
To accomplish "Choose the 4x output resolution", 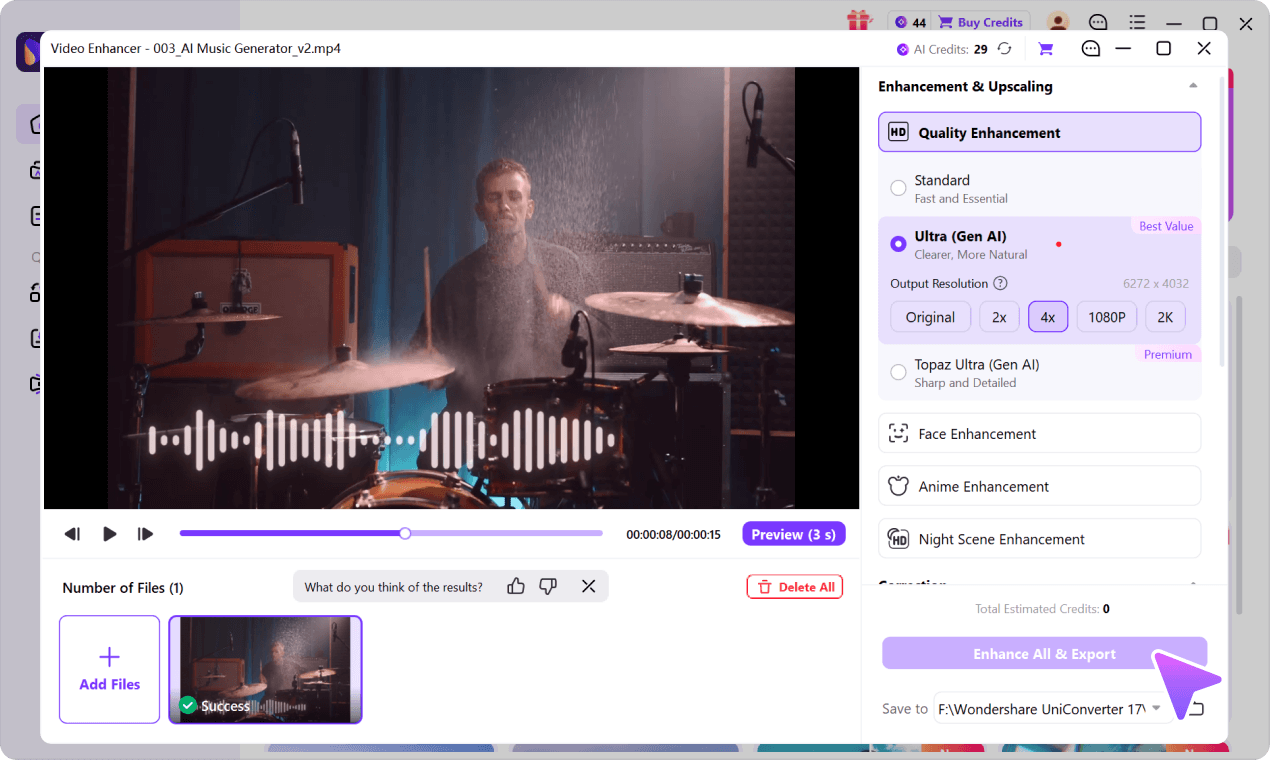I will coord(1048,317).
